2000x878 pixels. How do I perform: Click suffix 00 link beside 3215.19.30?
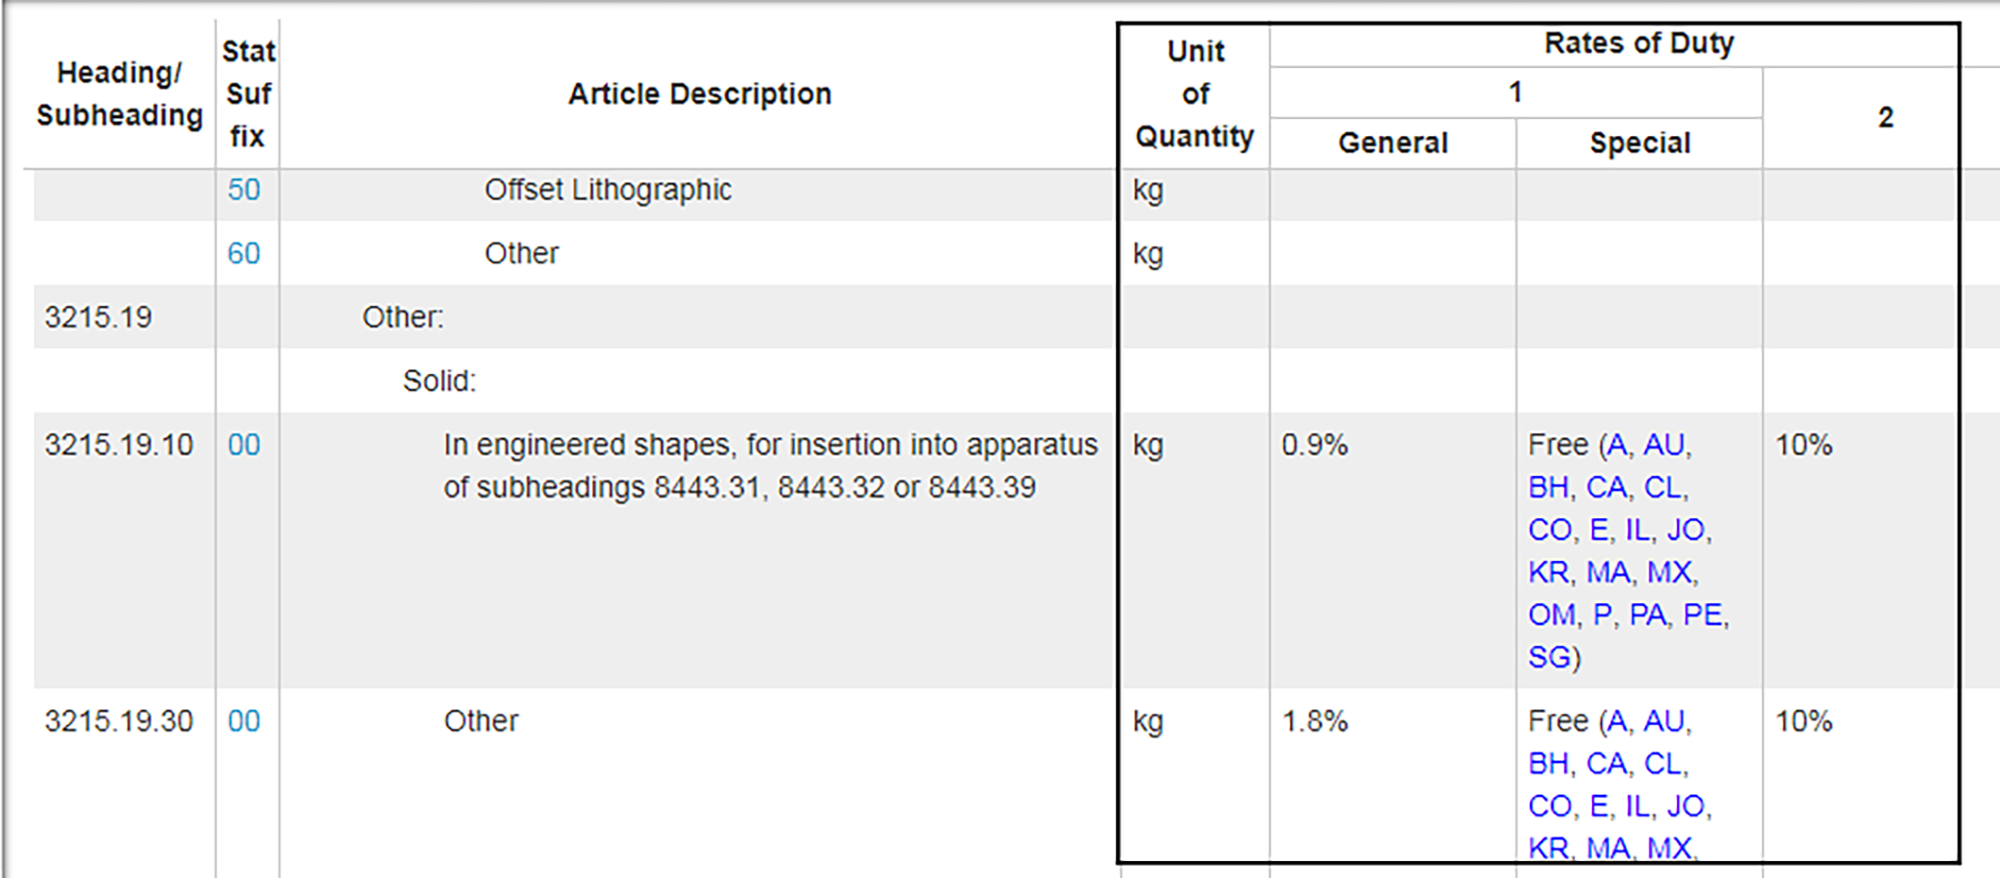pos(244,721)
